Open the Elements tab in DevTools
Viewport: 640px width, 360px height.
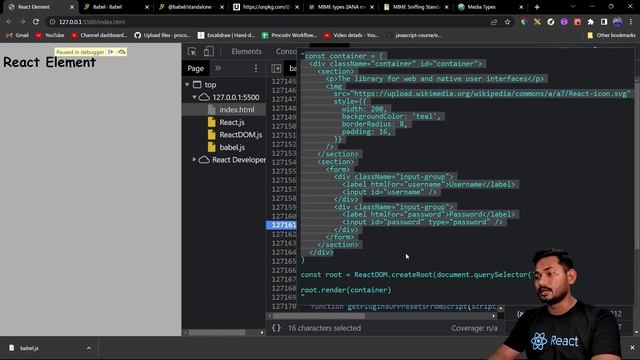246,51
